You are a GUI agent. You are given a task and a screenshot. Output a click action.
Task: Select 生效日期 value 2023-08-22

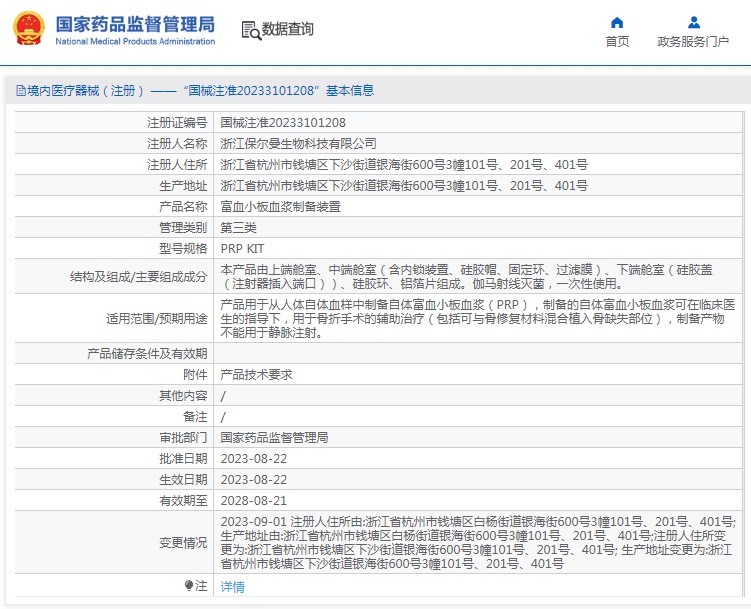(253, 480)
